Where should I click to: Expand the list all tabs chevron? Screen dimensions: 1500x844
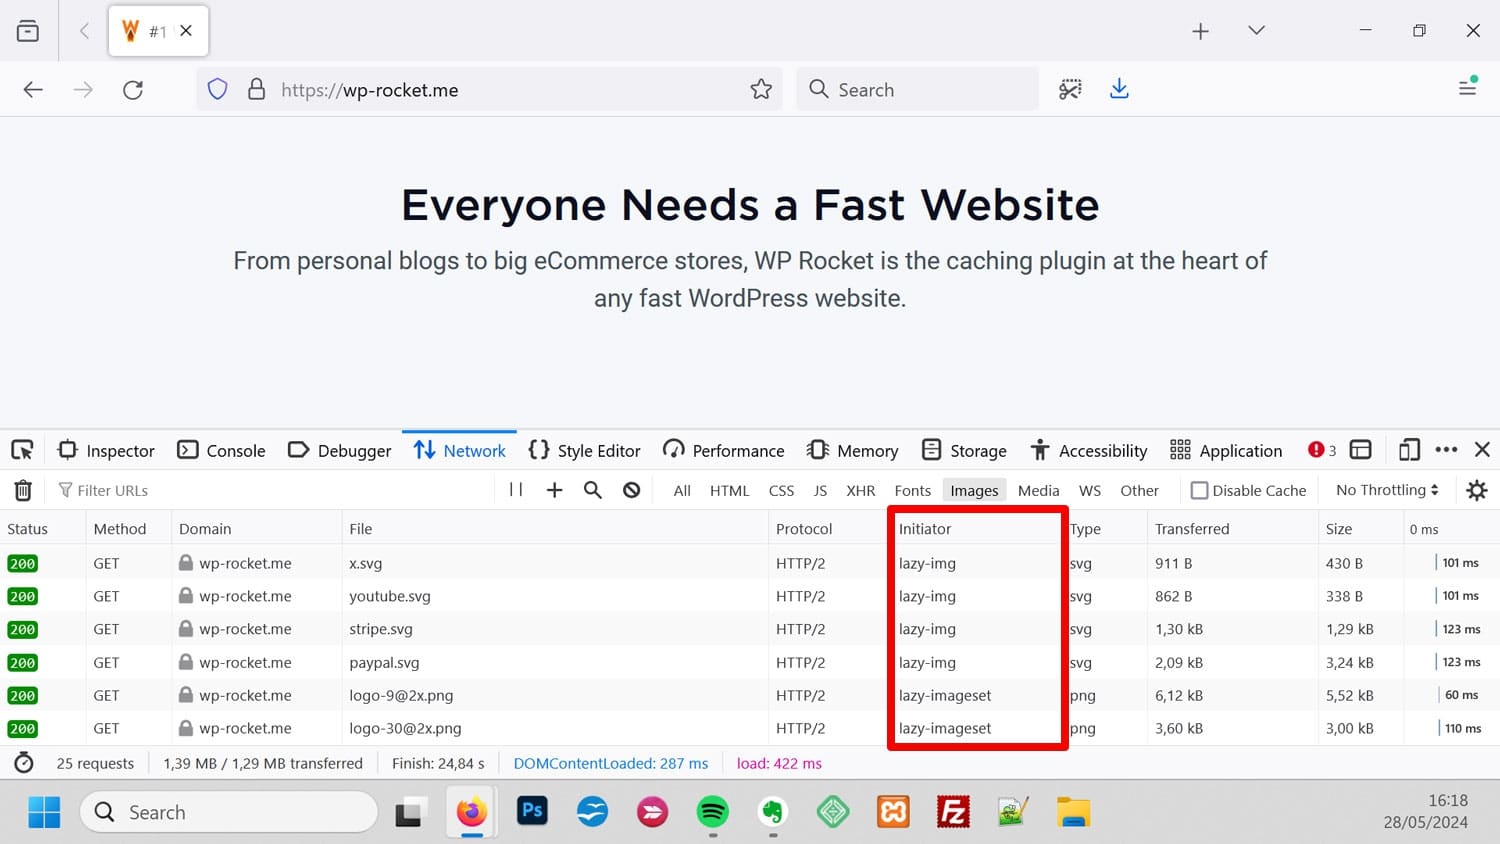1256,31
